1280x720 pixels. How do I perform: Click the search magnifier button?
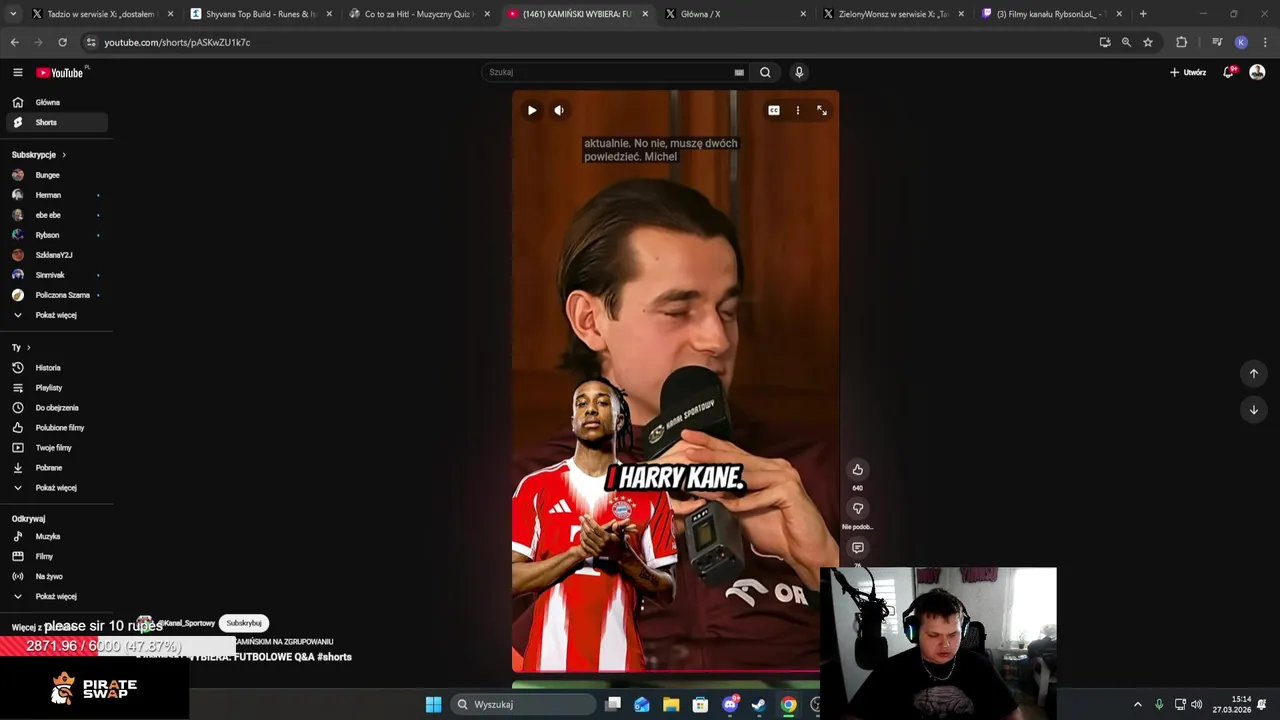click(x=765, y=72)
